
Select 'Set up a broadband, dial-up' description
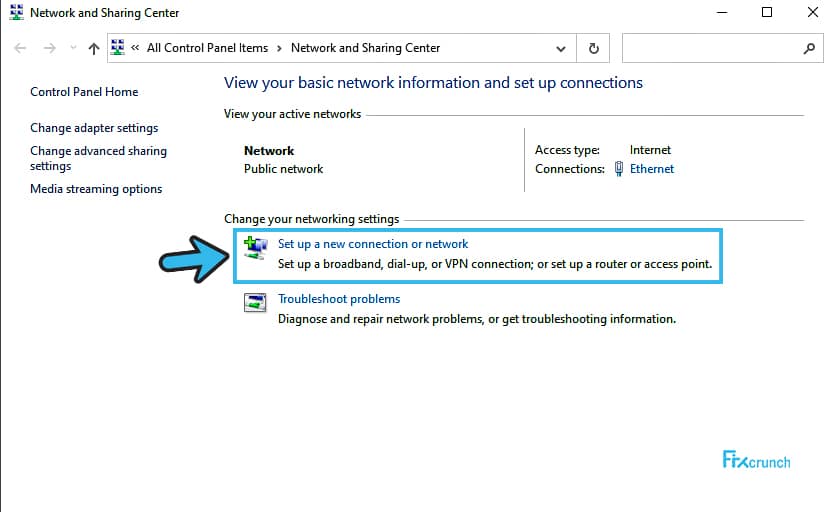495,264
